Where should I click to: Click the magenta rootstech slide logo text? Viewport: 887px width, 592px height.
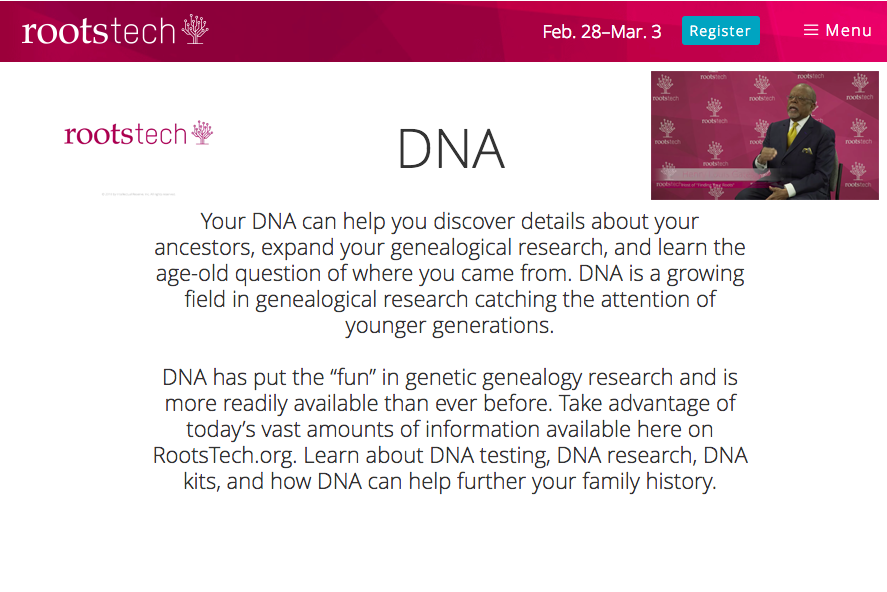coord(126,135)
